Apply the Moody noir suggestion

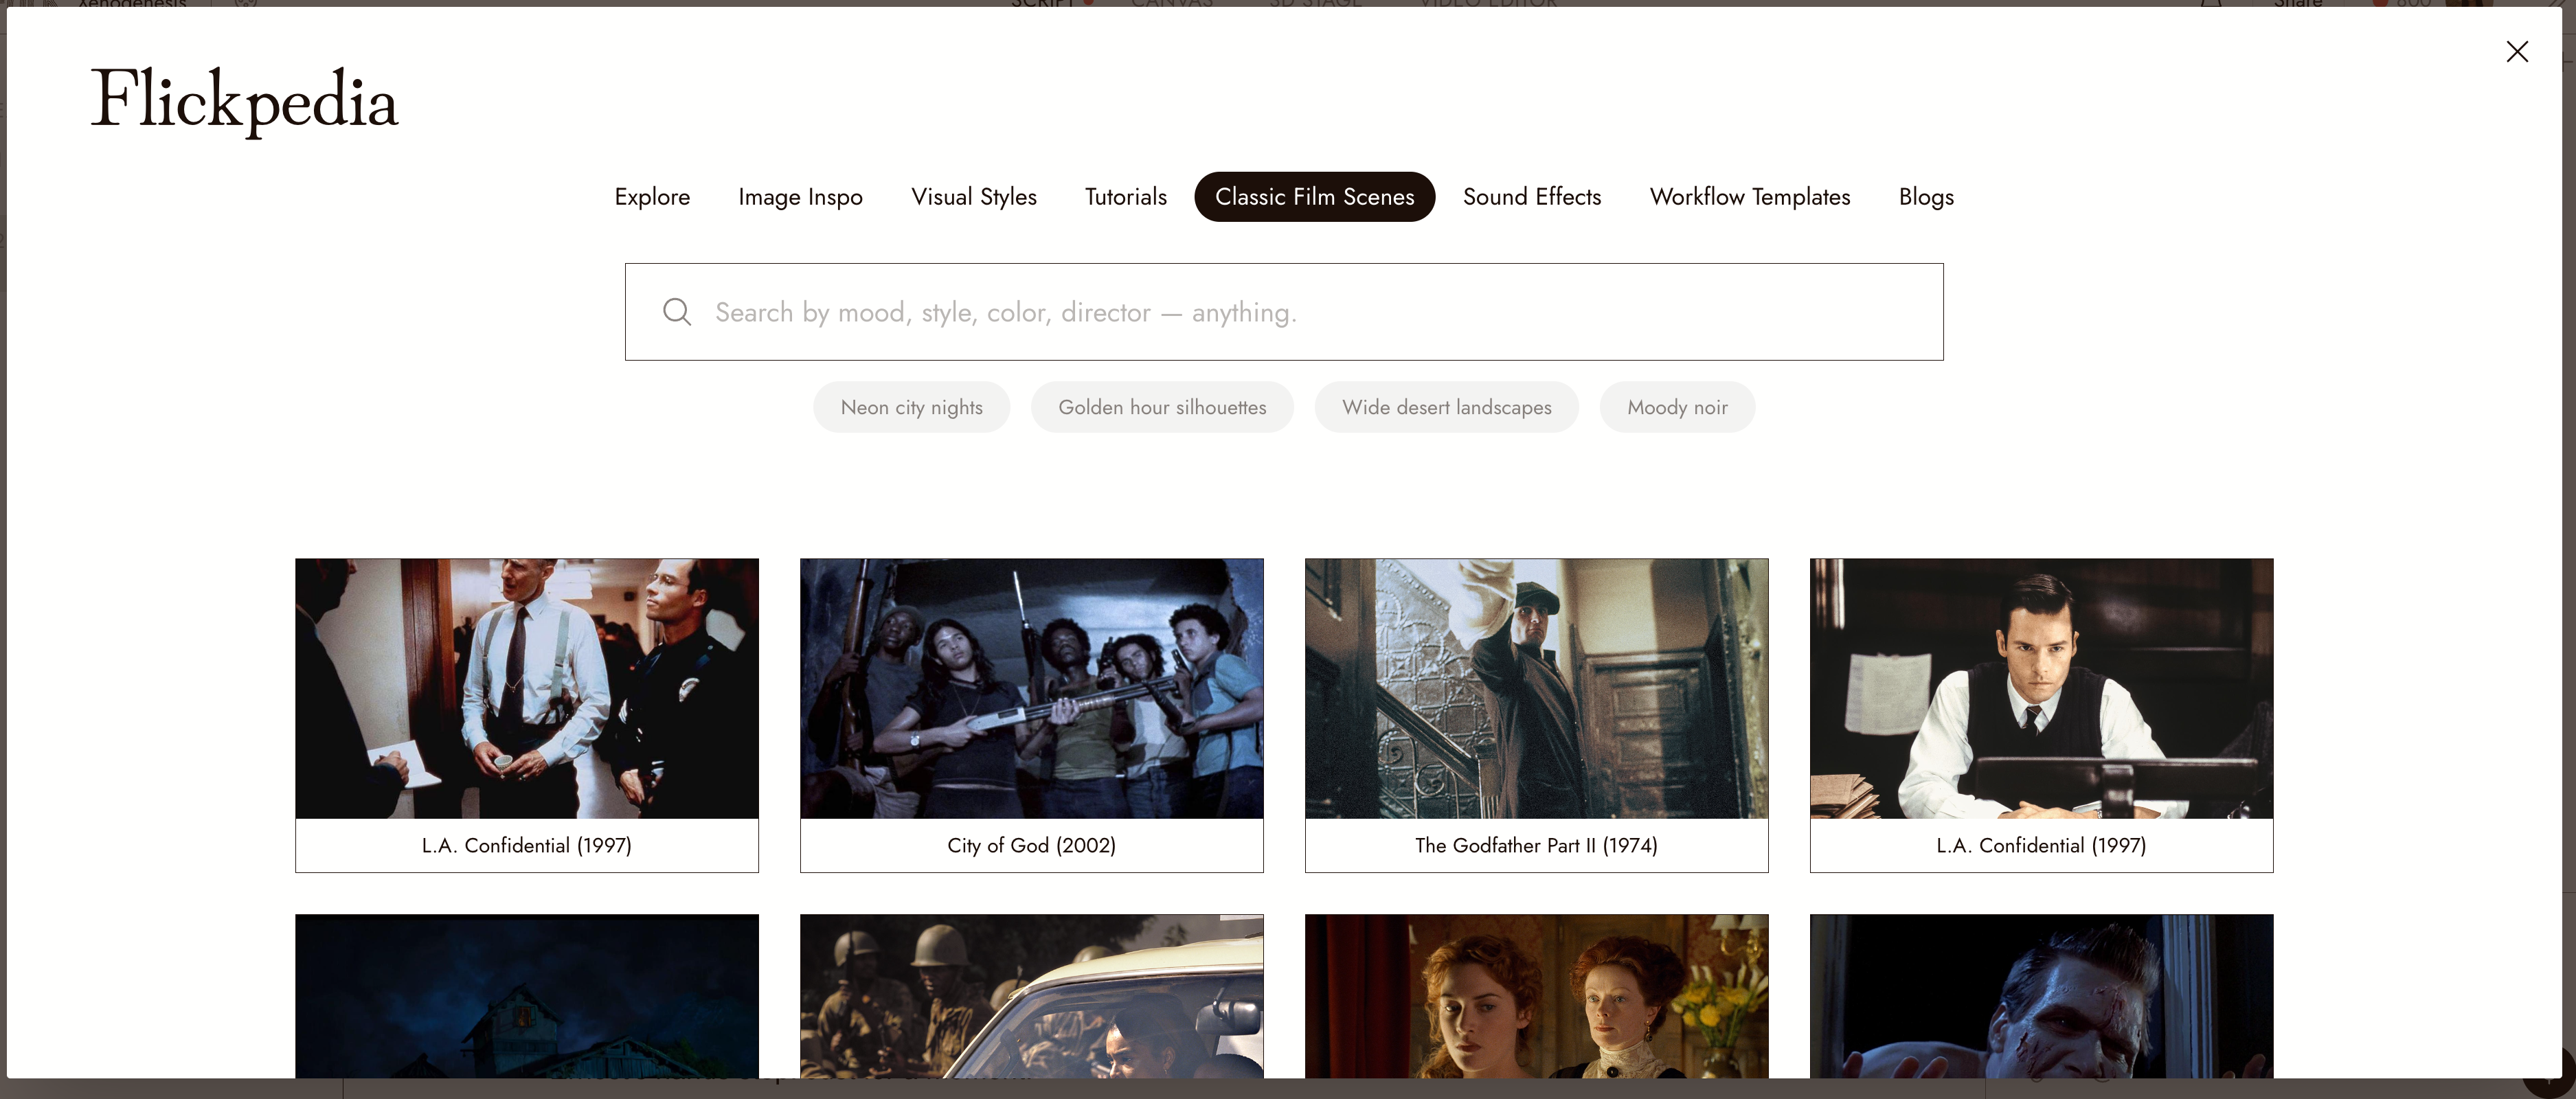point(1677,407)
